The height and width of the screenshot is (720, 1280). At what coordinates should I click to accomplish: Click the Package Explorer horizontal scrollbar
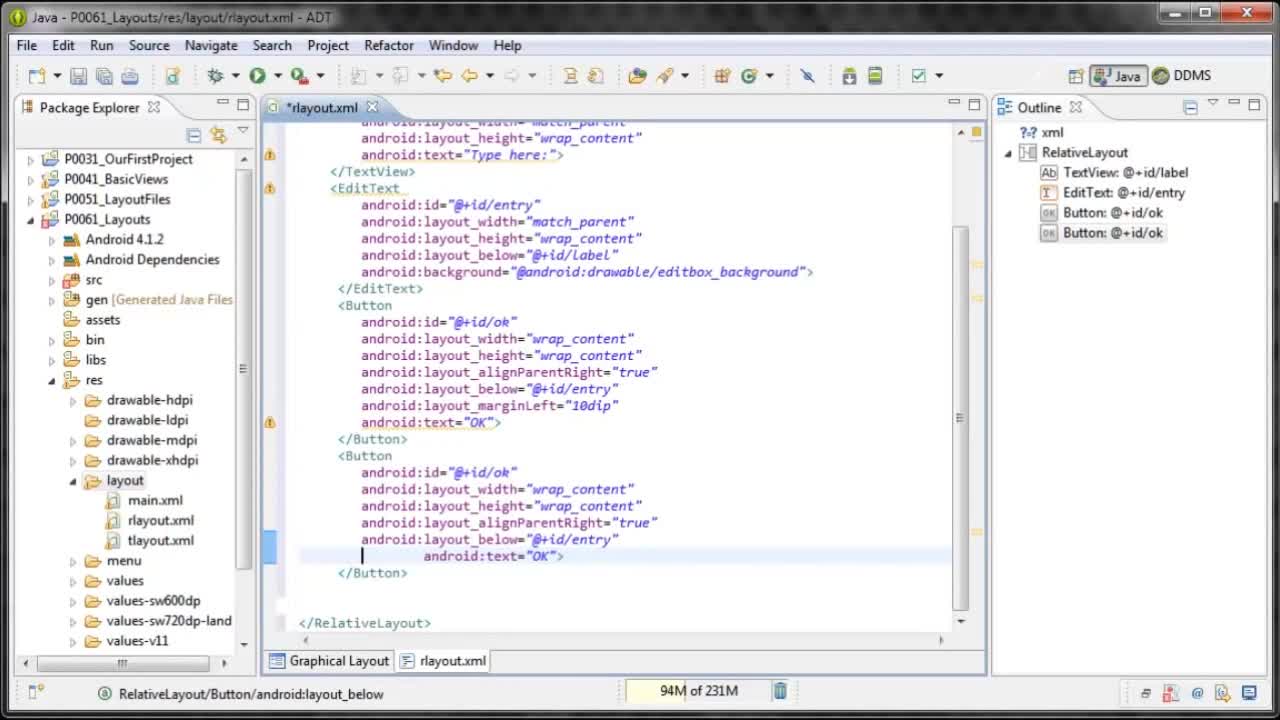122,662
